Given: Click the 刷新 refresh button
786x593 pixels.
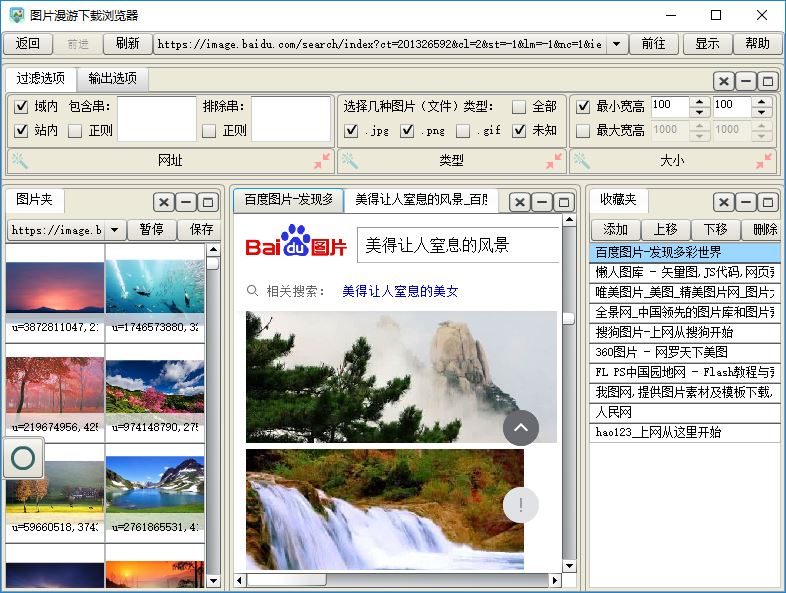Looking at the screenshot, I should pyautogui.click(x=127, y=44).
